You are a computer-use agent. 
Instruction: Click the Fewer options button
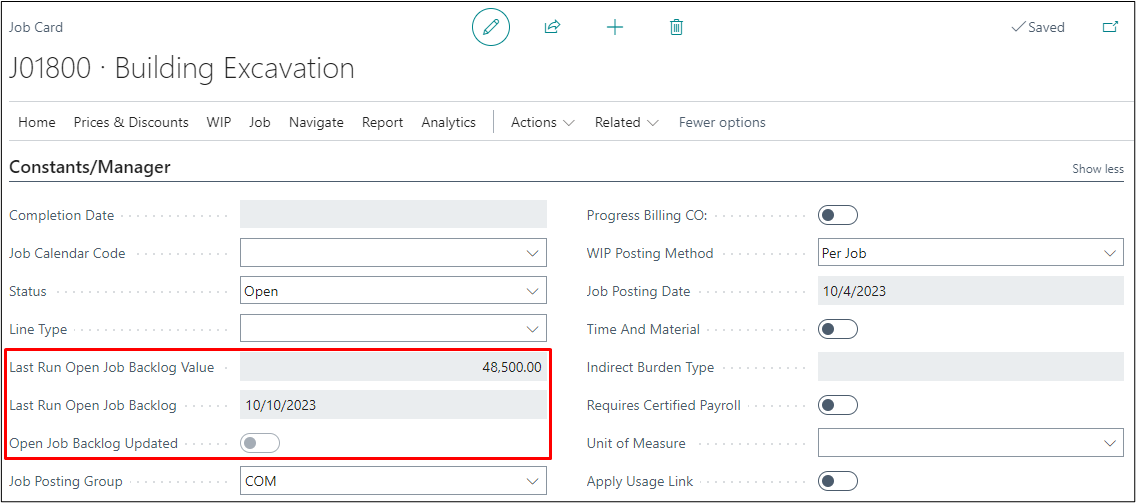(722, 122)
